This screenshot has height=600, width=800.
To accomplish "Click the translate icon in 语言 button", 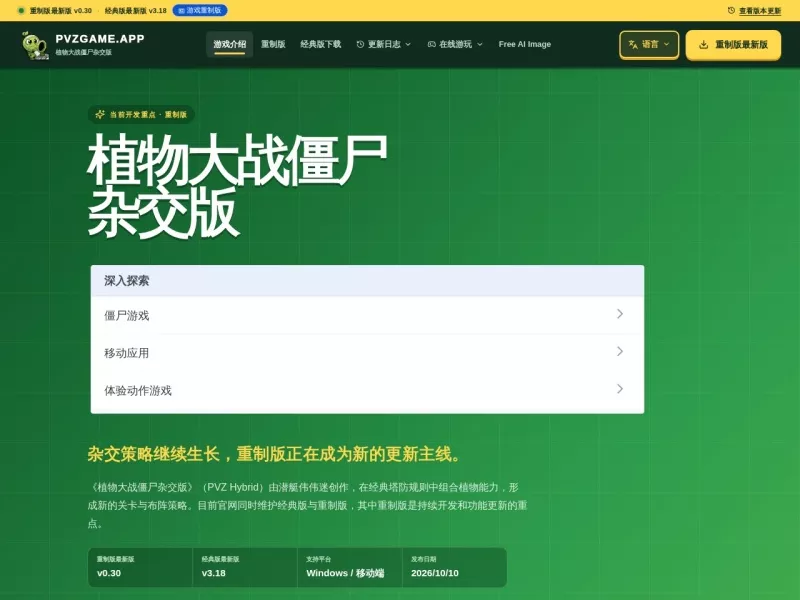I will click(633, 44).
